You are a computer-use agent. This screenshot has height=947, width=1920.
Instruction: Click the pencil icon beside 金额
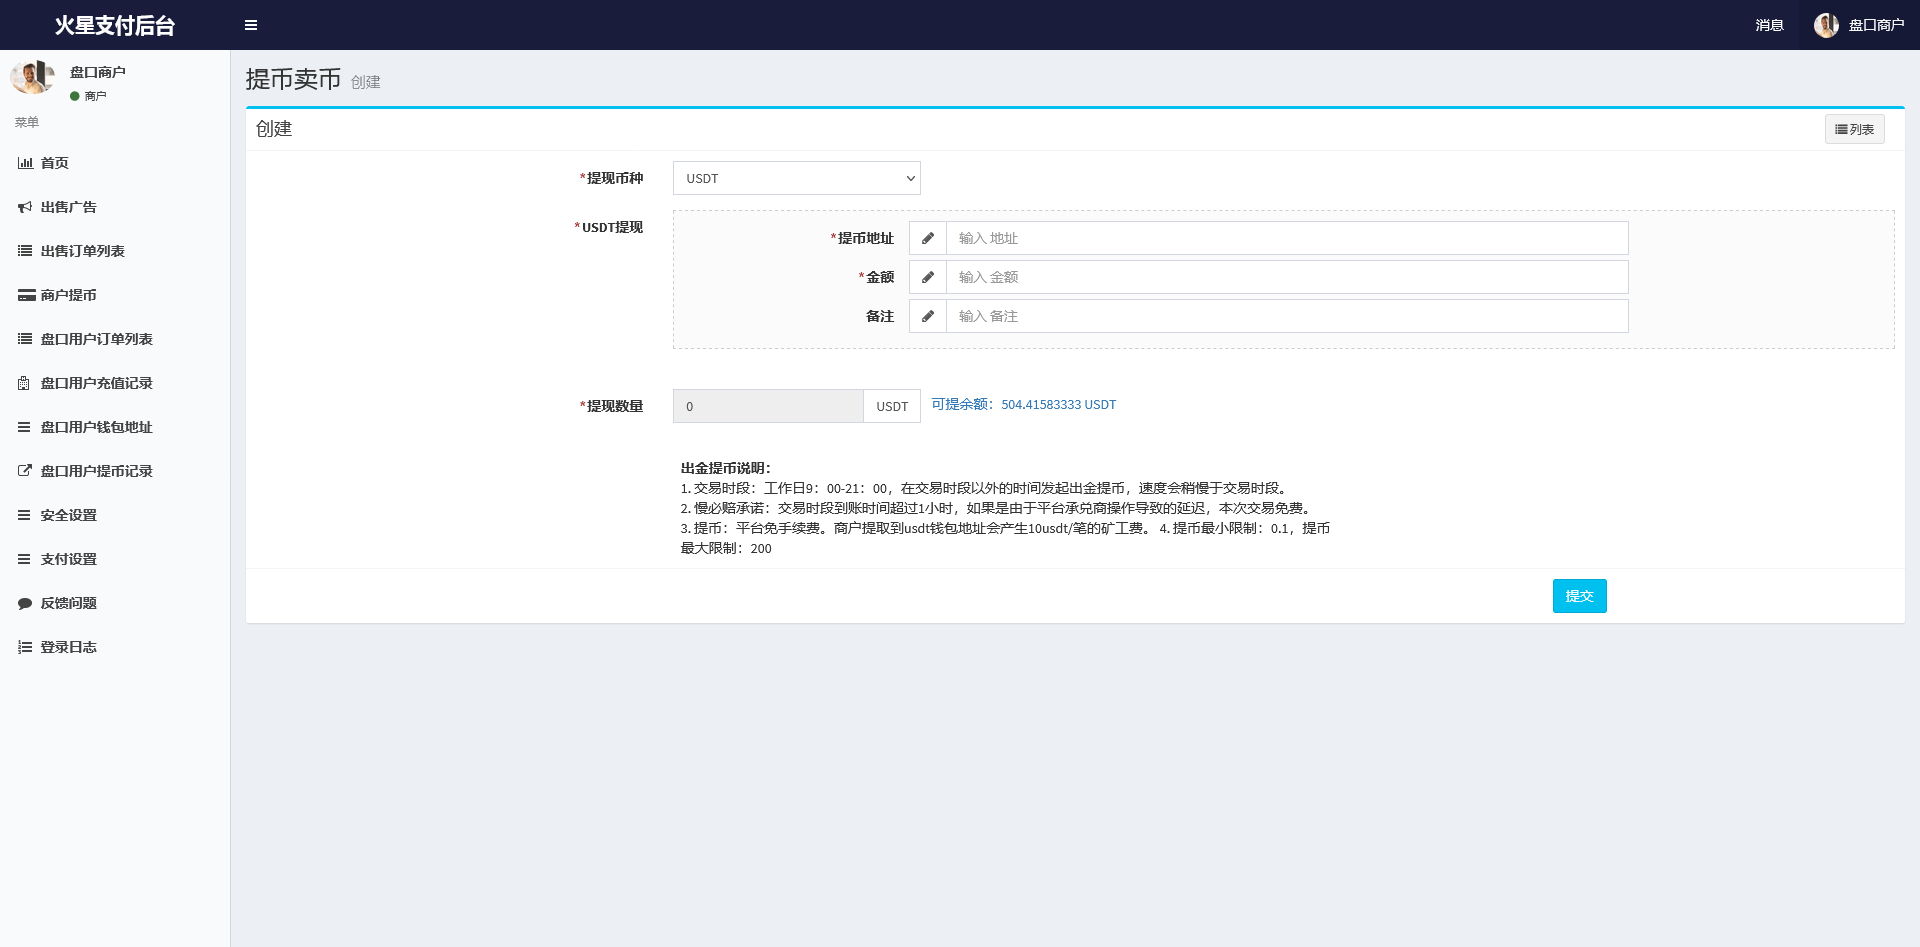(928, 277)
